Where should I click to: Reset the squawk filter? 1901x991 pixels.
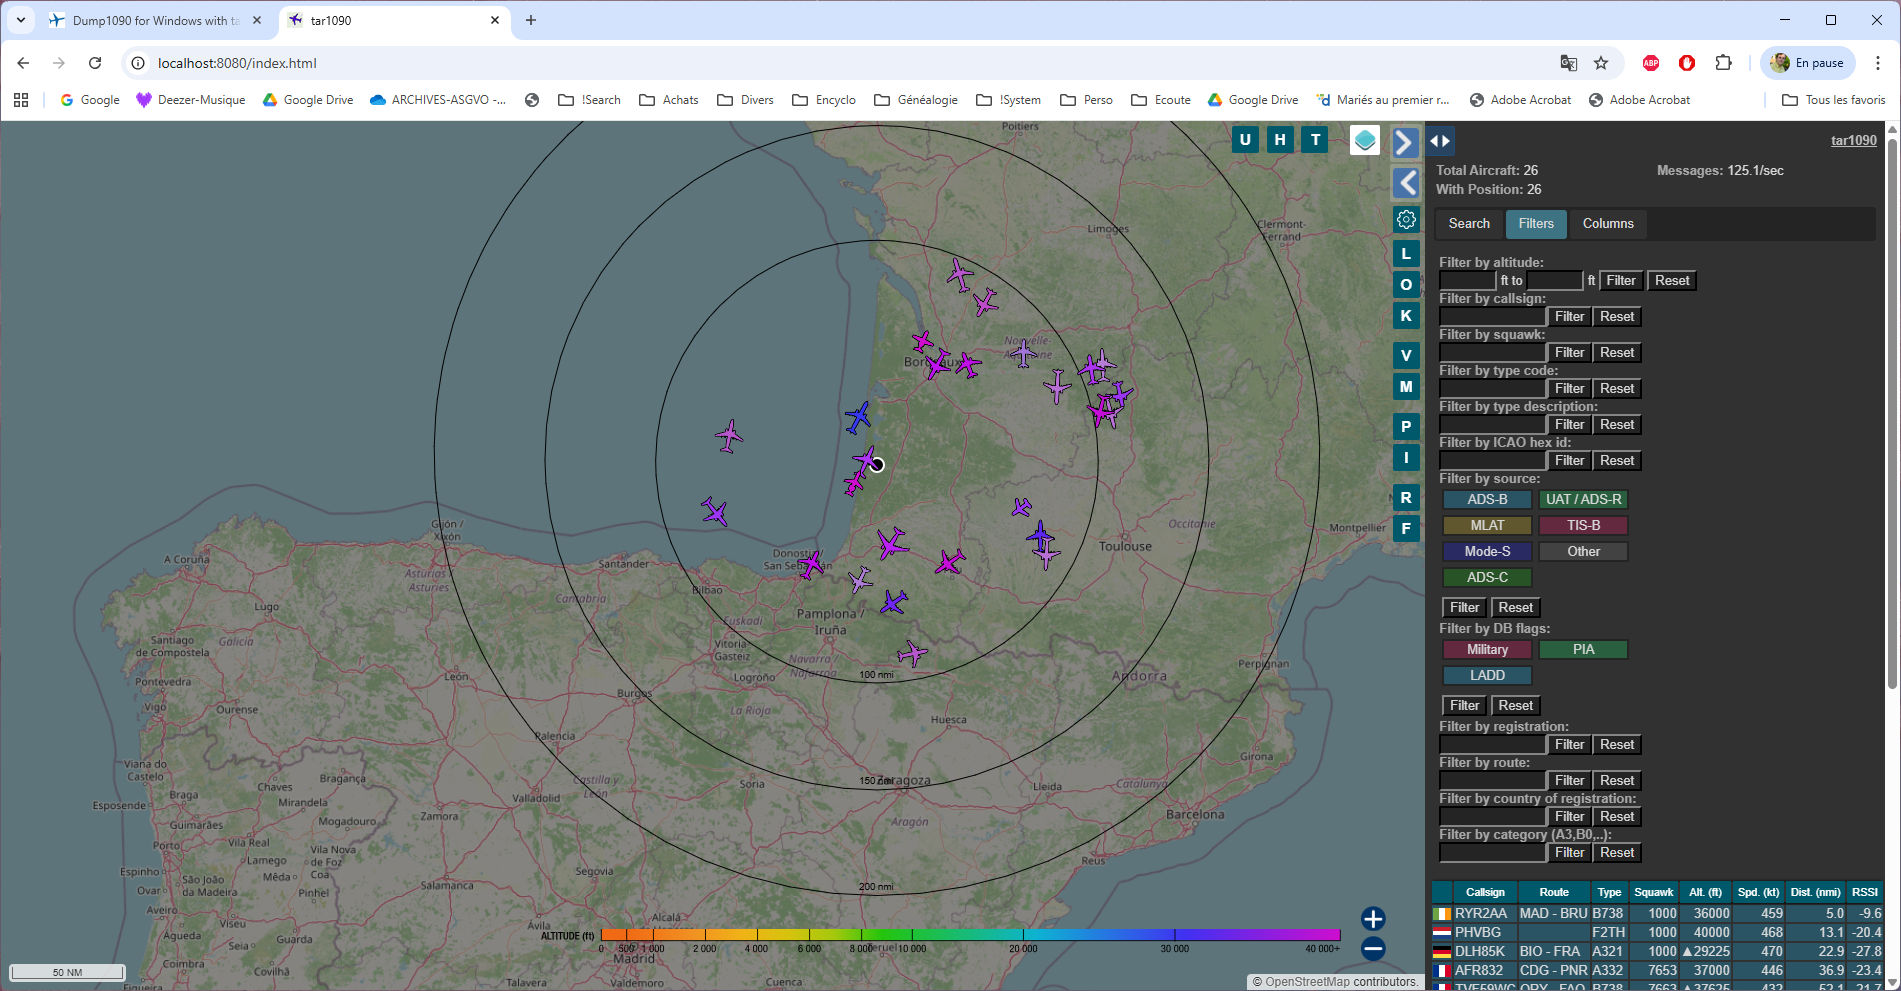pyautogui.click(x=1617, y=353)
